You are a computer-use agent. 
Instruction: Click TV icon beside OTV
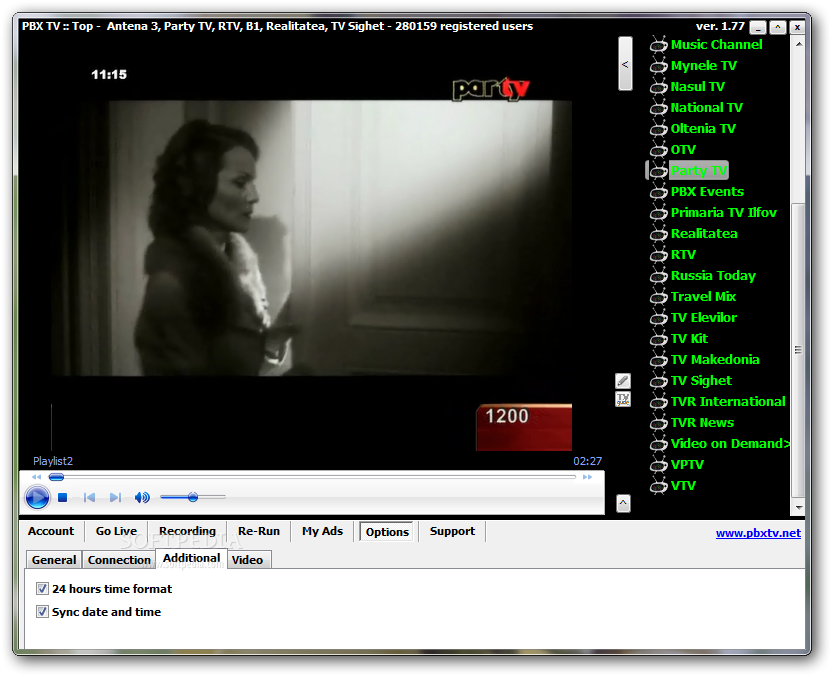point(658,150)
